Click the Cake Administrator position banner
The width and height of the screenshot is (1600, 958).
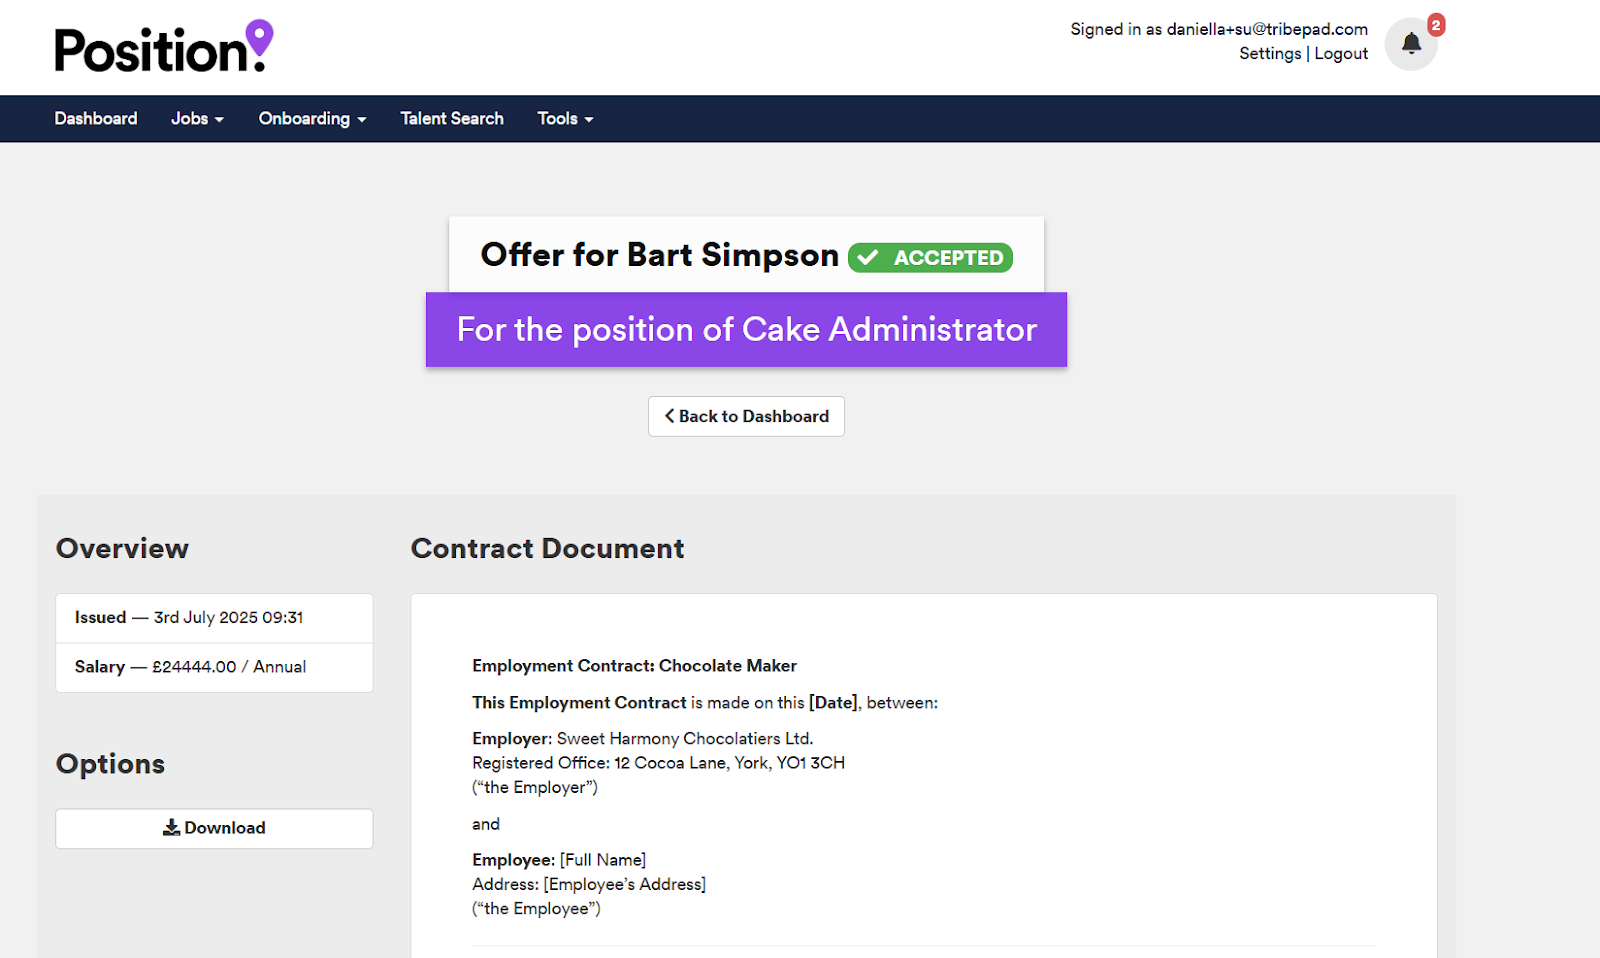[746, 330]
